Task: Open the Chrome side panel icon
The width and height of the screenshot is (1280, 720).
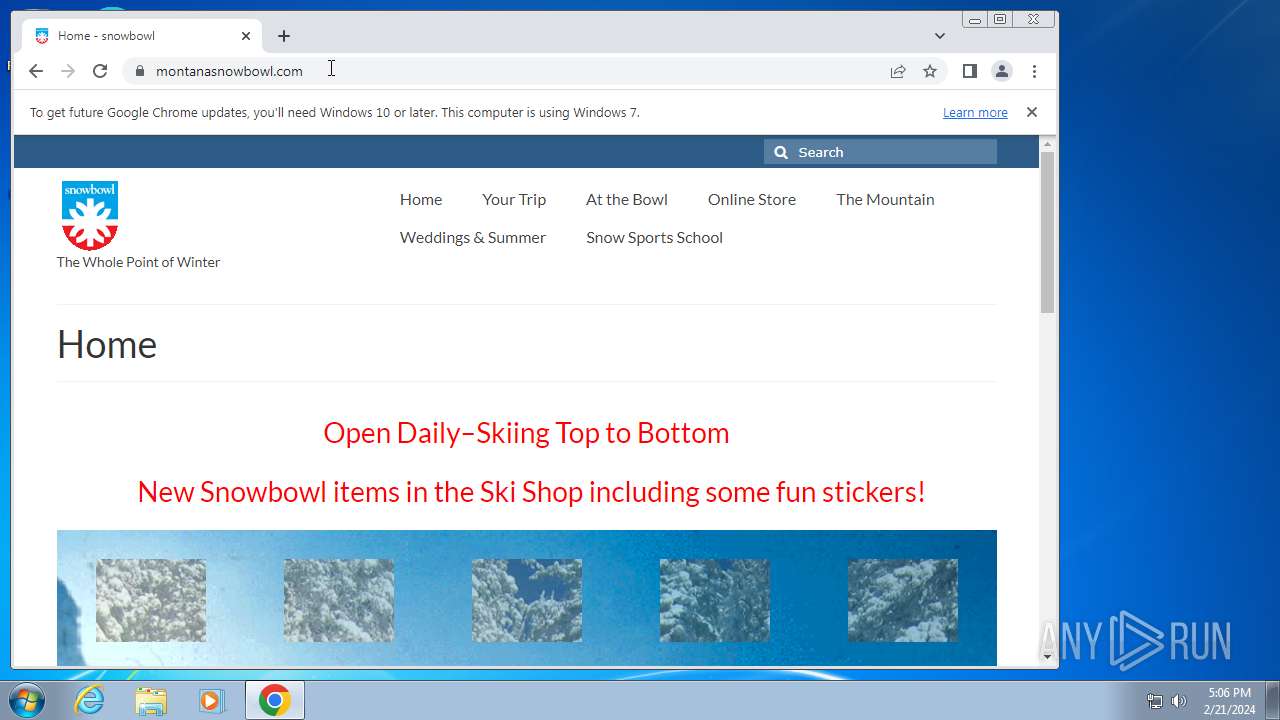Action: (969, 71)
